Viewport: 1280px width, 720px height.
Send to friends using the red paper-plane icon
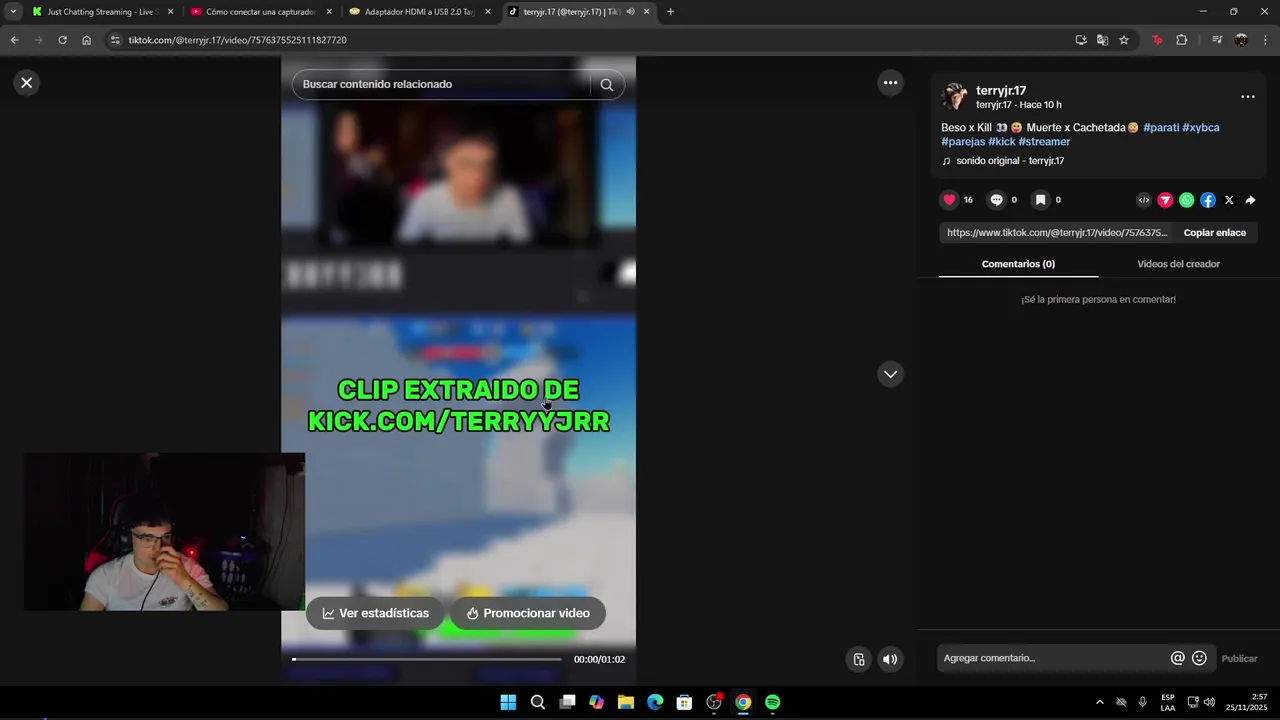[x=1165, y=200]
